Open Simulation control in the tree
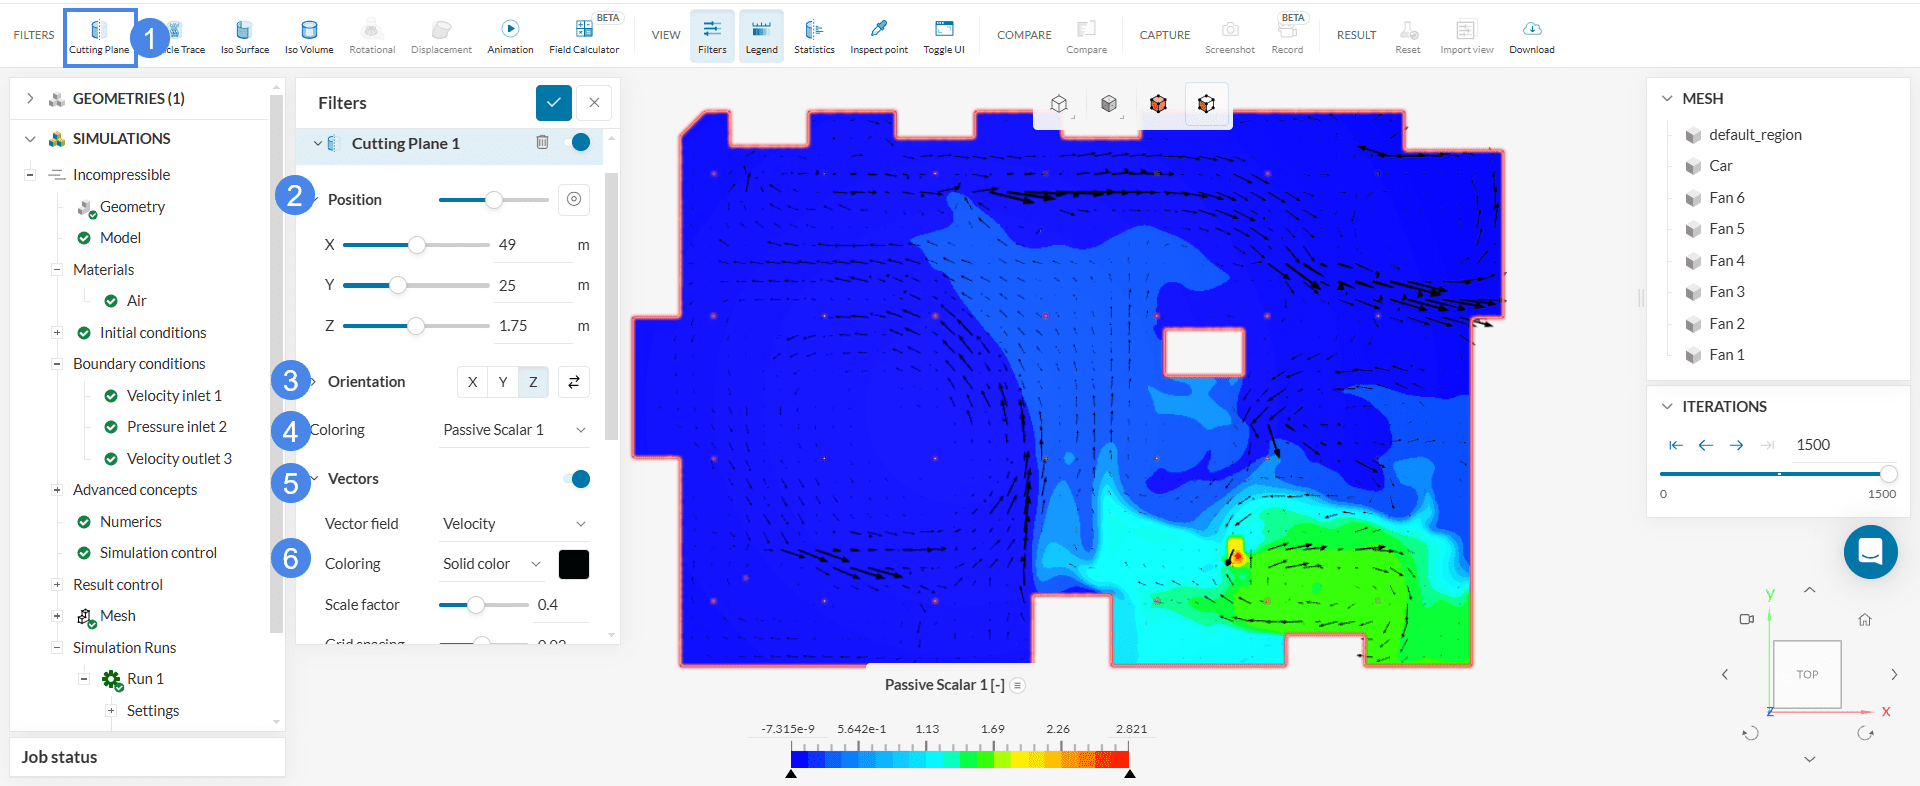The image size is (1920, 786). (158, 553)
